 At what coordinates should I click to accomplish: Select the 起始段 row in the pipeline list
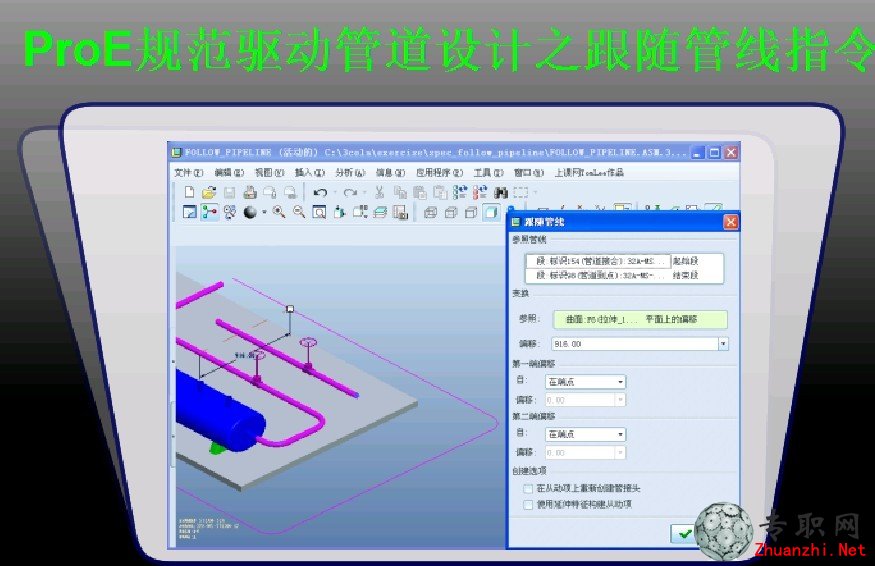pyautogui.click(x=624, y=261)
